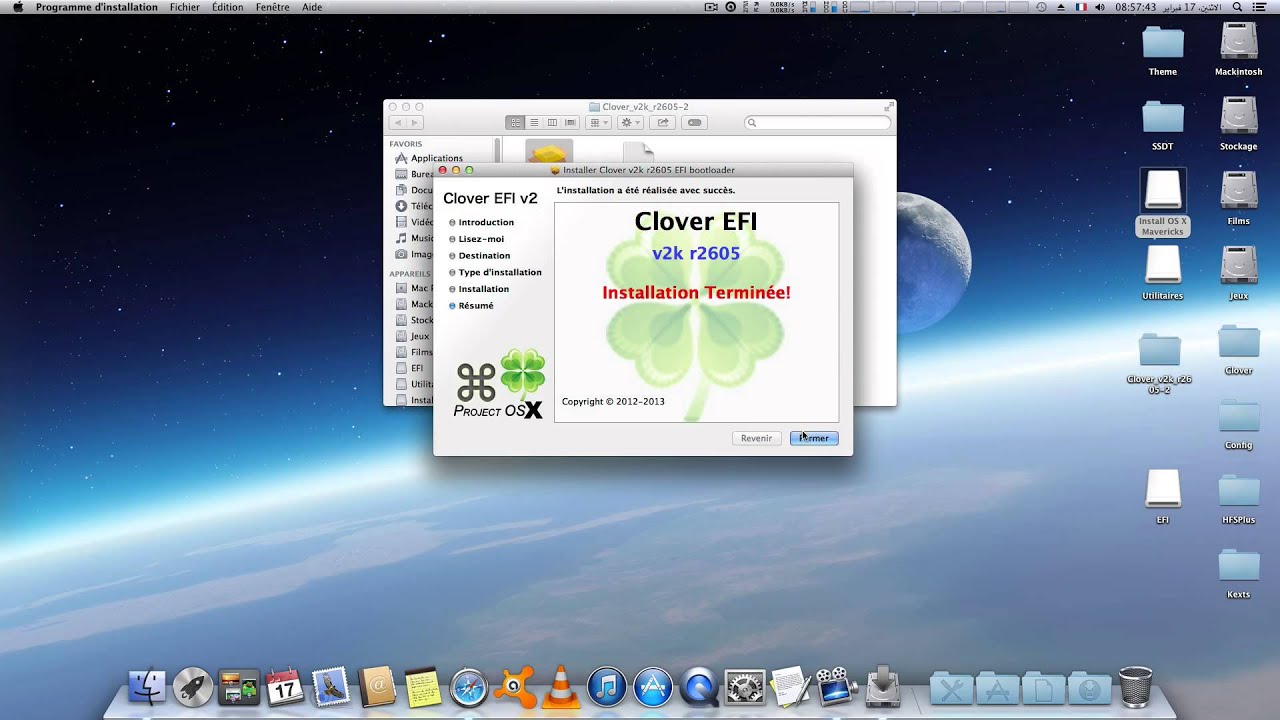
Task: Open the Trash in the Dock
Action: (x=1135, y=687)
